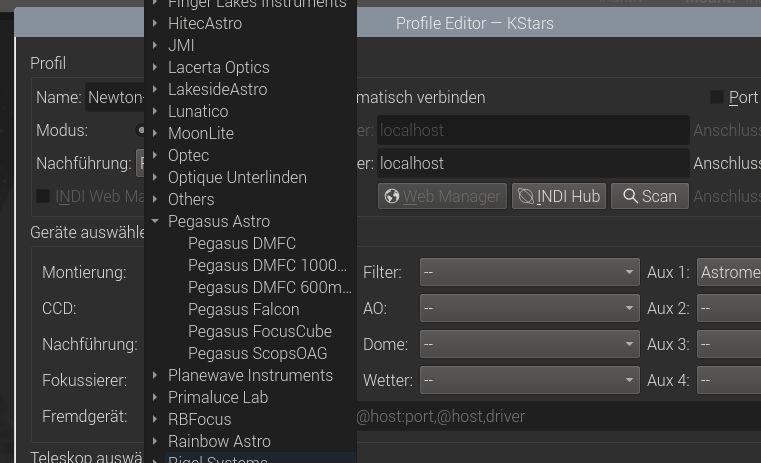The width and height of the screenshot is (761, 463).
Task: Expand the Primaluce Lab group
Action: coord(155,397)
